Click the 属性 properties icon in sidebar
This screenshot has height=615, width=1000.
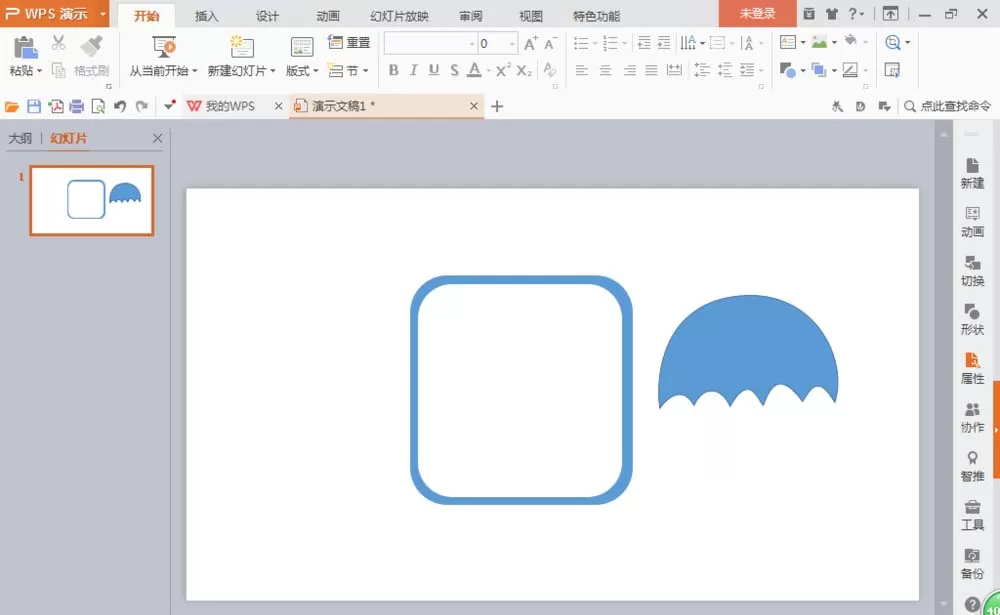point(972,368)
